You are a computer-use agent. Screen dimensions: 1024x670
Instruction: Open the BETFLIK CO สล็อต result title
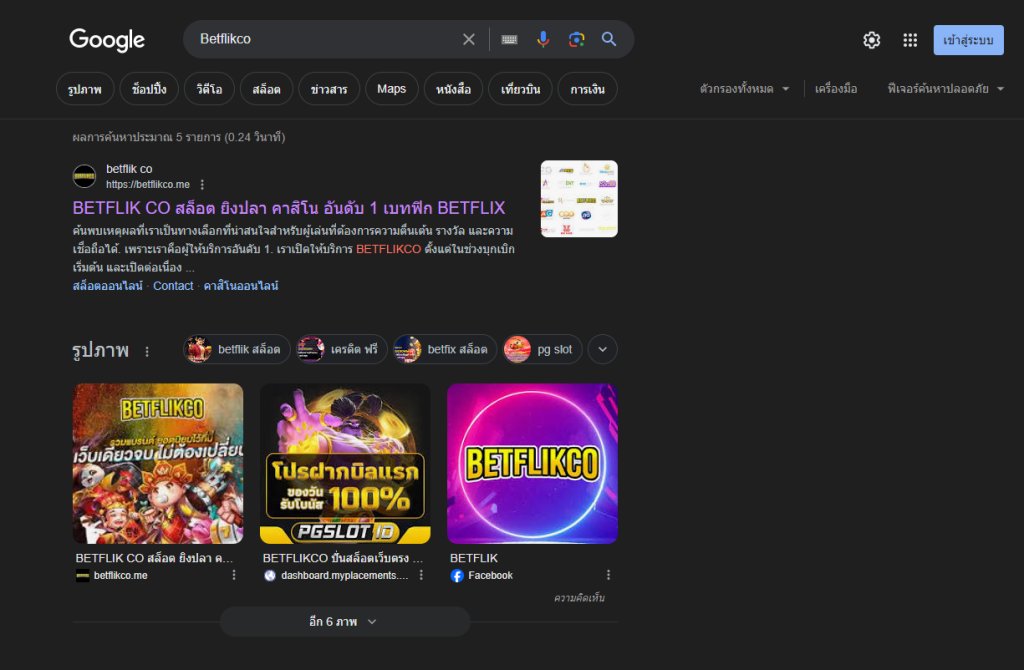289,208
